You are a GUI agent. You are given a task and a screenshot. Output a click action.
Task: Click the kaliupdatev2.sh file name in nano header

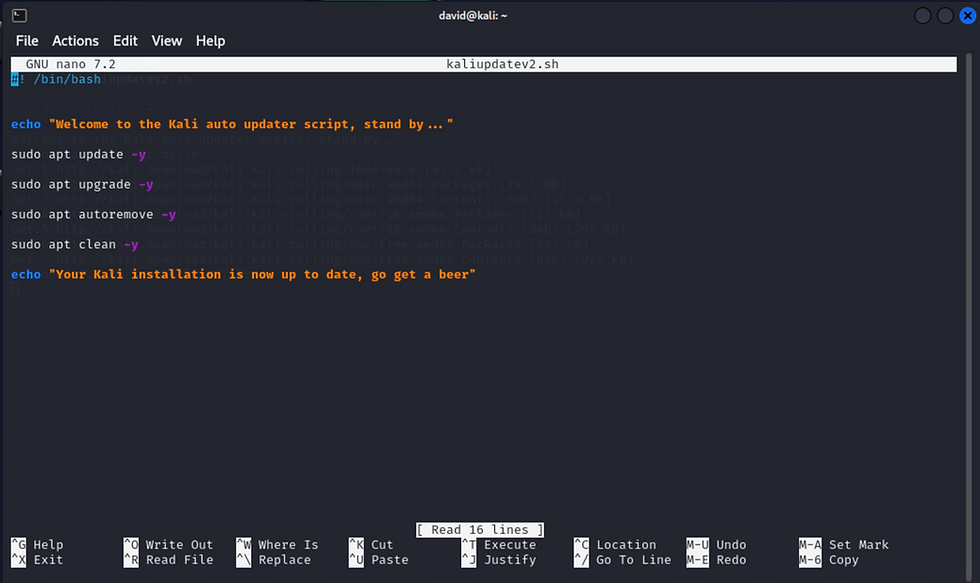(502, 64)
